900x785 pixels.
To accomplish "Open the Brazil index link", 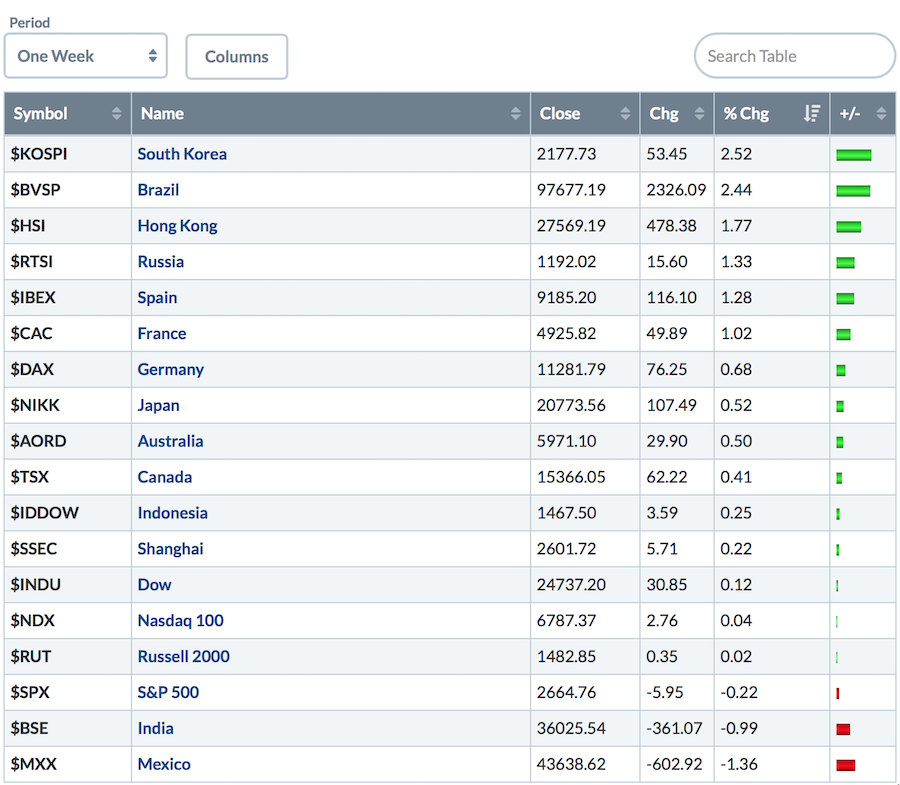I will click(158, 190).
